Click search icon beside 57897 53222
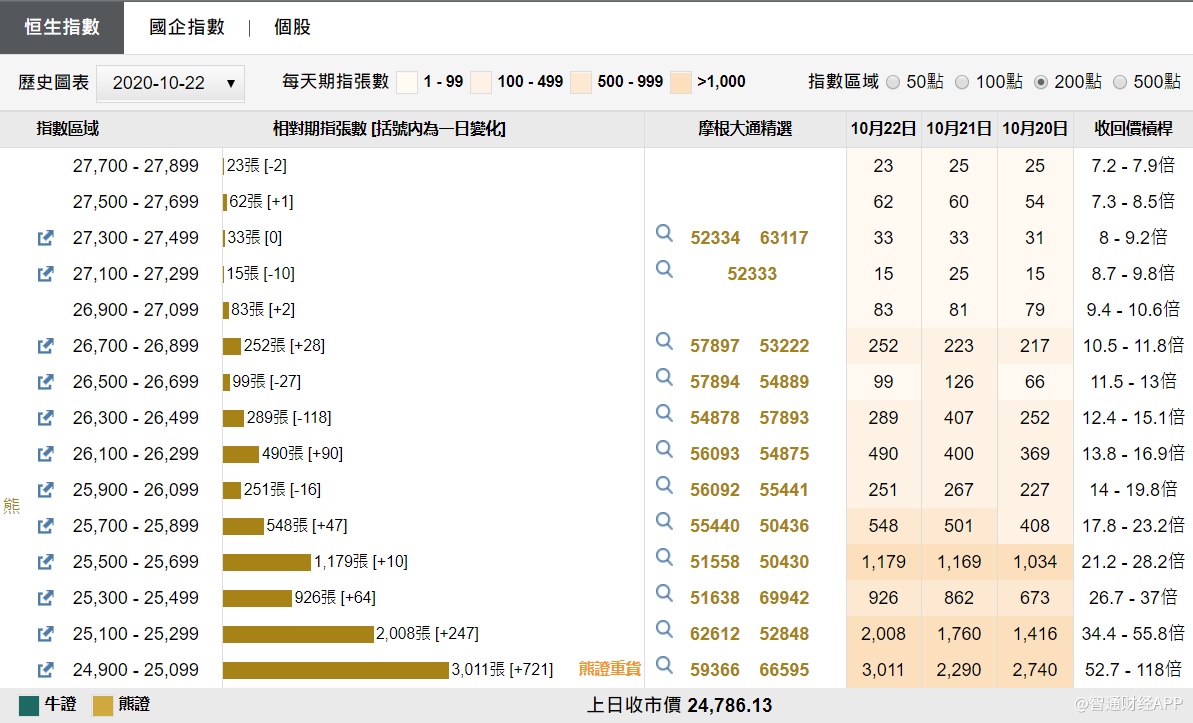1193x723 pixels. click(664, 341)
